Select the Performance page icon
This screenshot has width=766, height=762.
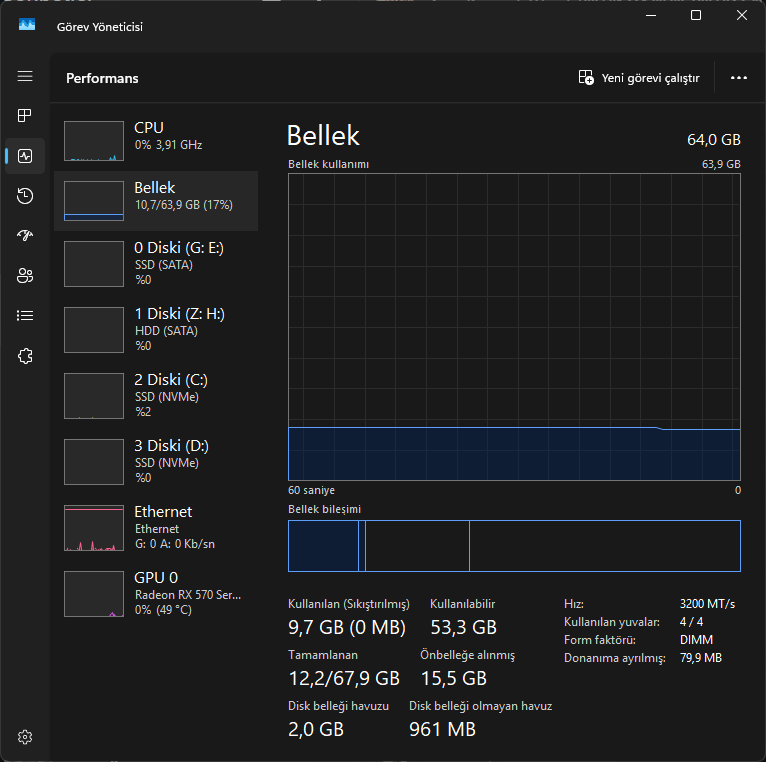point(25,156)
